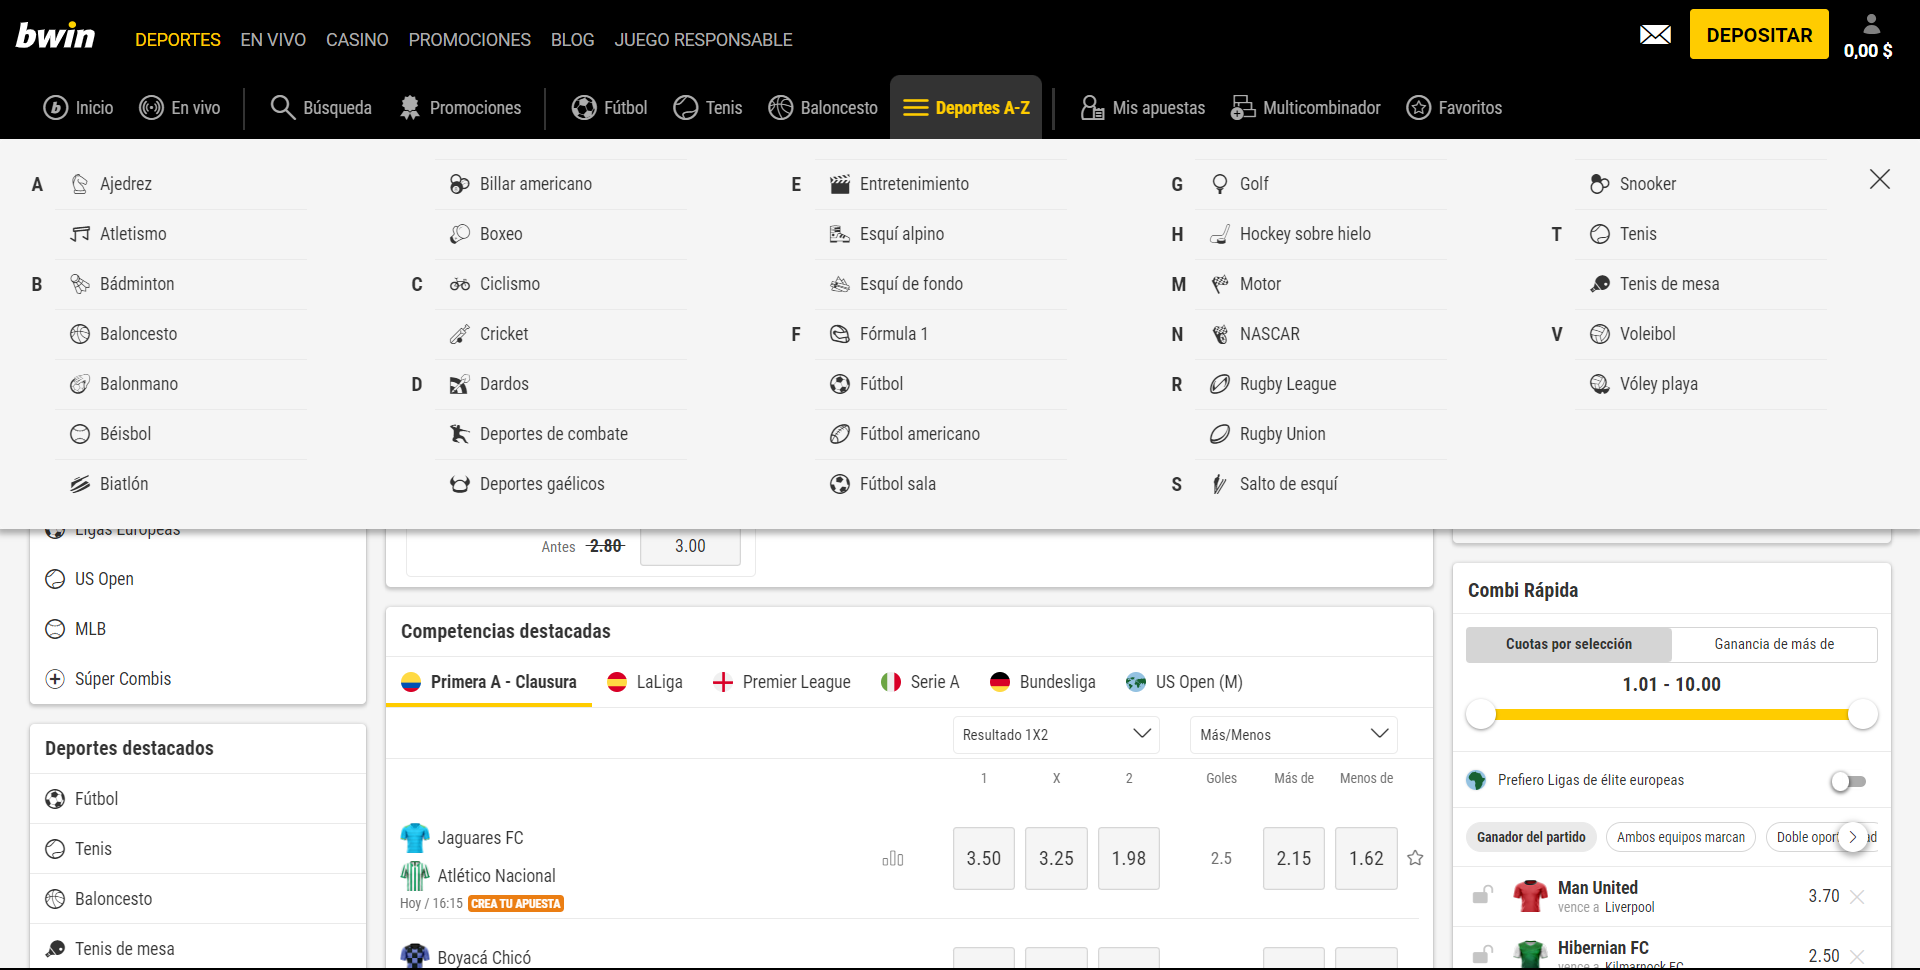The height and width of the screenshot is (970, 1920).
Task: Open JUEGO RESPONSABLE menu item
Action: 703,40
